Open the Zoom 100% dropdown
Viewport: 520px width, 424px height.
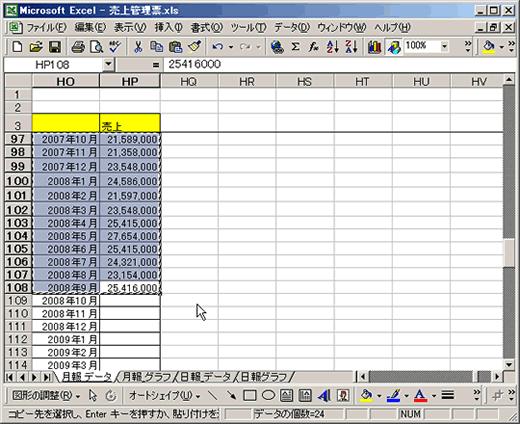(444, 47)
